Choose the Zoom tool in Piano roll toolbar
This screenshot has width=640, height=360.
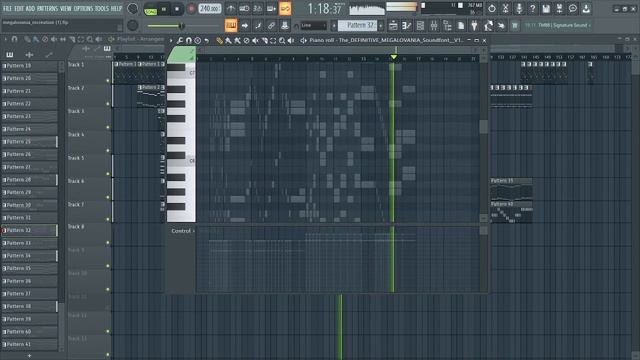pos(282,40)
